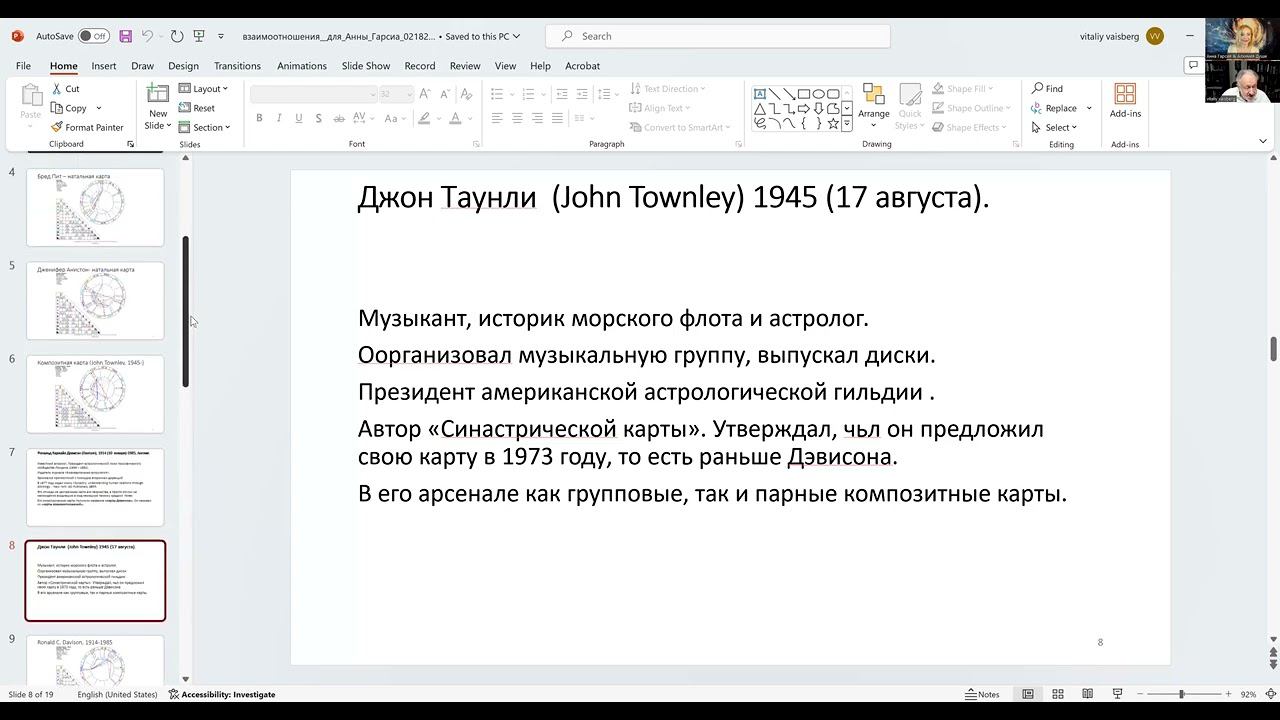Screen dimensions: 1280x720
Task: Collapse the ribbon with chevron
Action: 1263,142
